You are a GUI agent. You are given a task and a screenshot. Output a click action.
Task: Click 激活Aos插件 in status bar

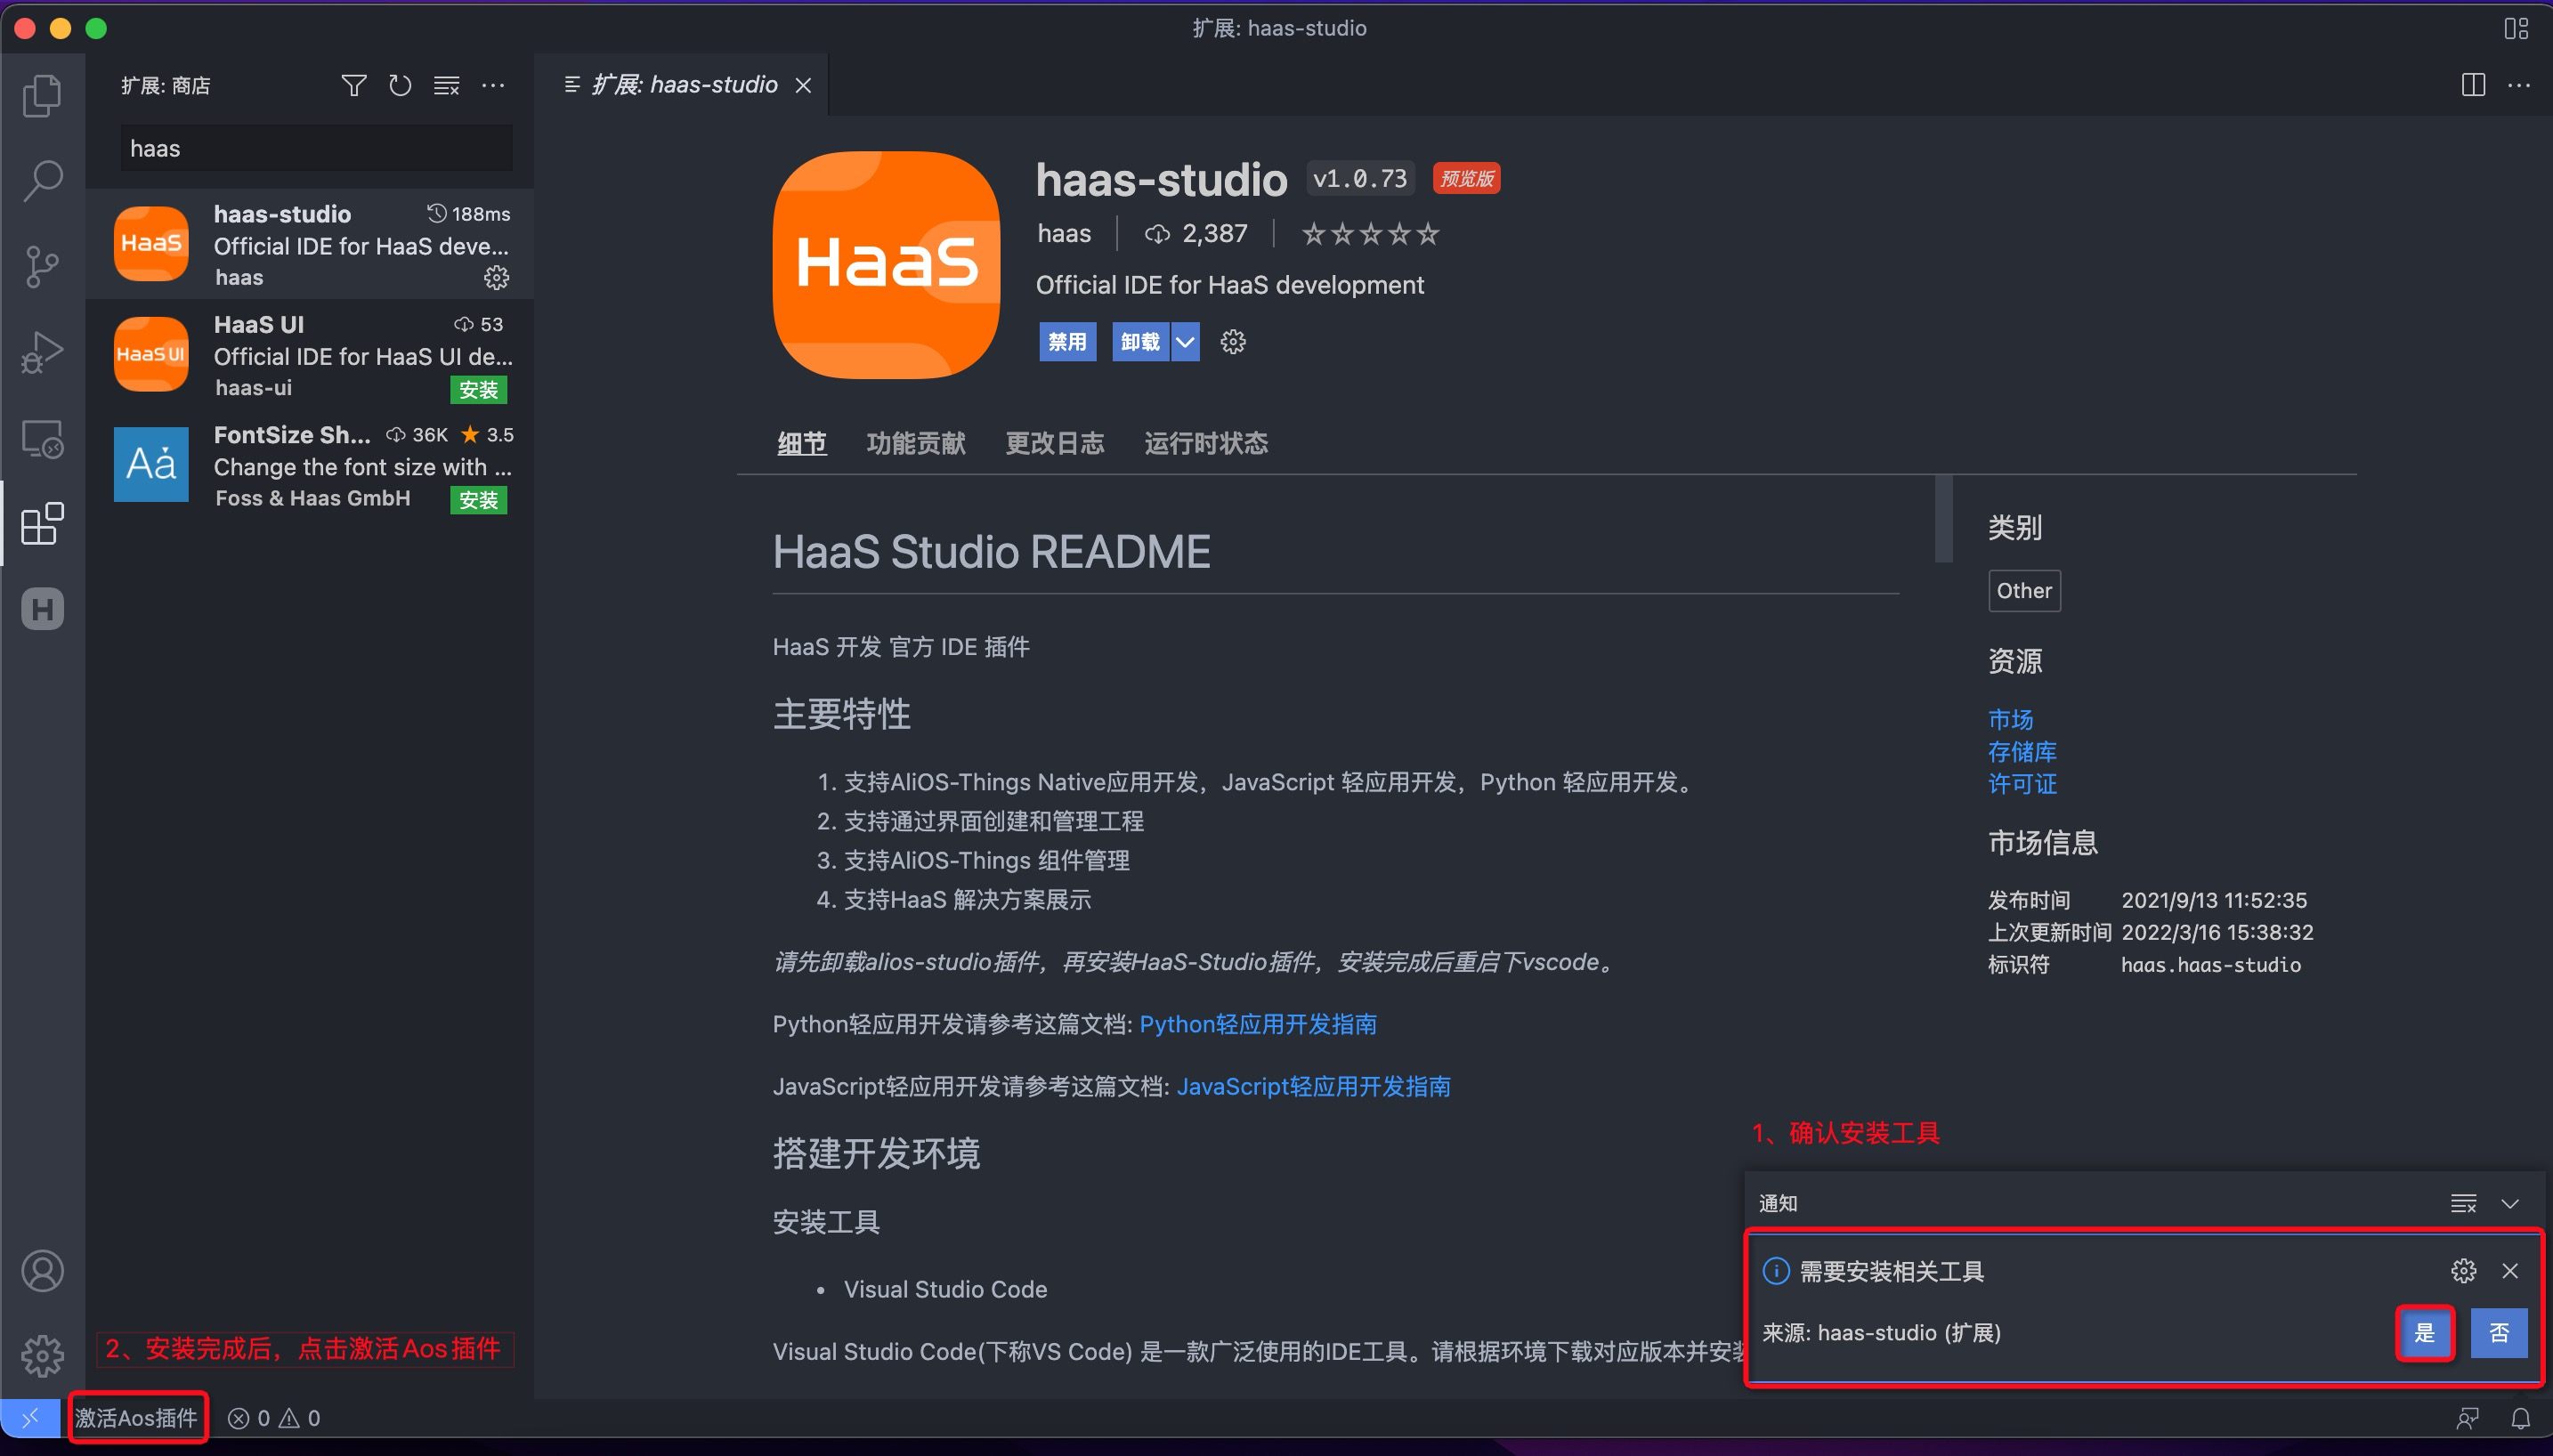click(x=137, y=1418)
